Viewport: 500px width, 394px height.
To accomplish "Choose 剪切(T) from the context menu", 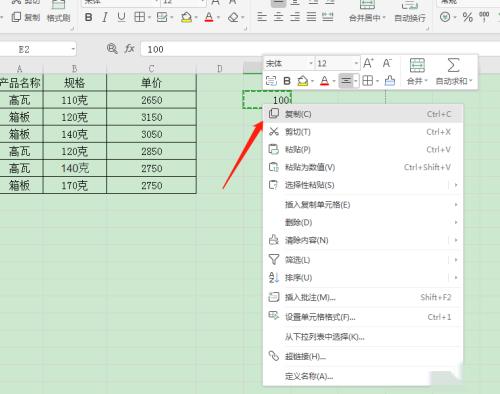I will pos(363,132).
